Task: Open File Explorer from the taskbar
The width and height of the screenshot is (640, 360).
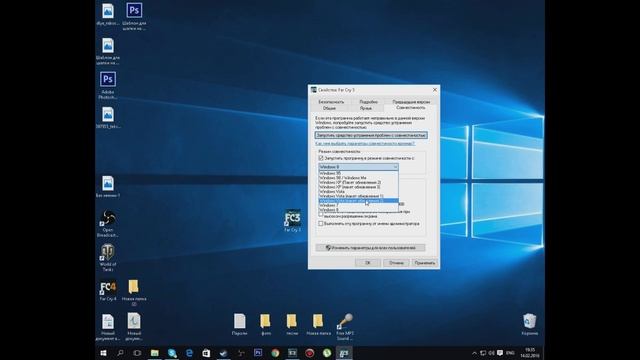Action: [x=155, y=353]
